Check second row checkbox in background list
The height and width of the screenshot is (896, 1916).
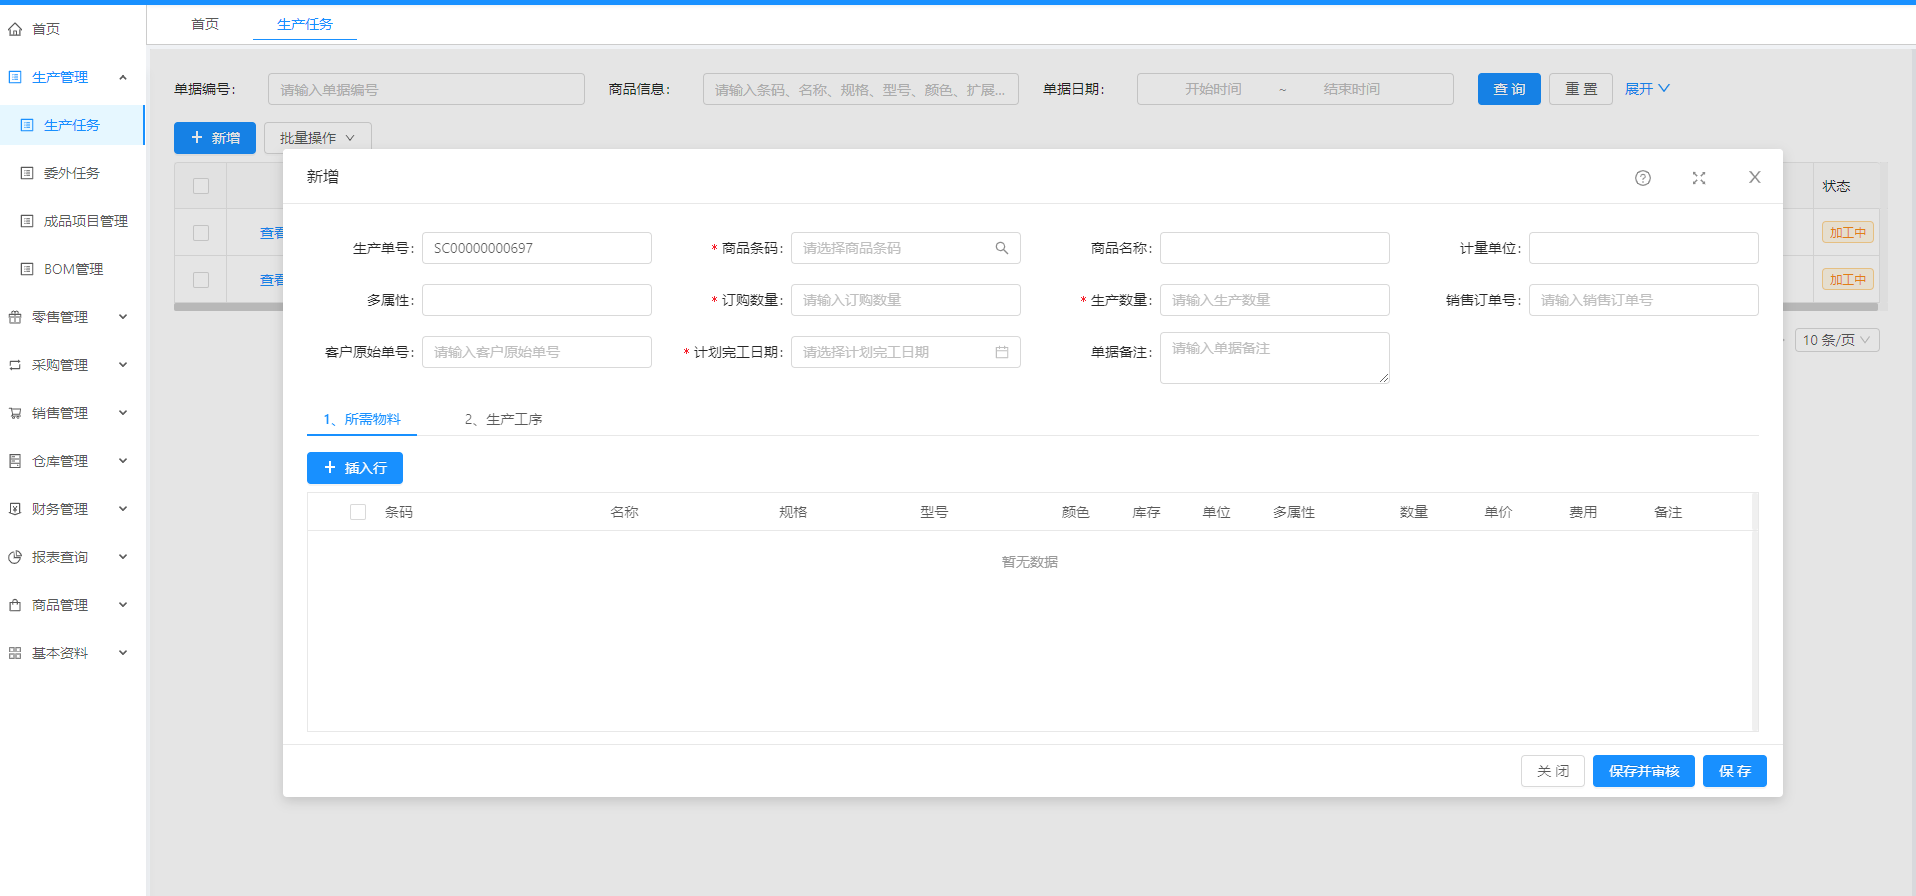[201, 280]
